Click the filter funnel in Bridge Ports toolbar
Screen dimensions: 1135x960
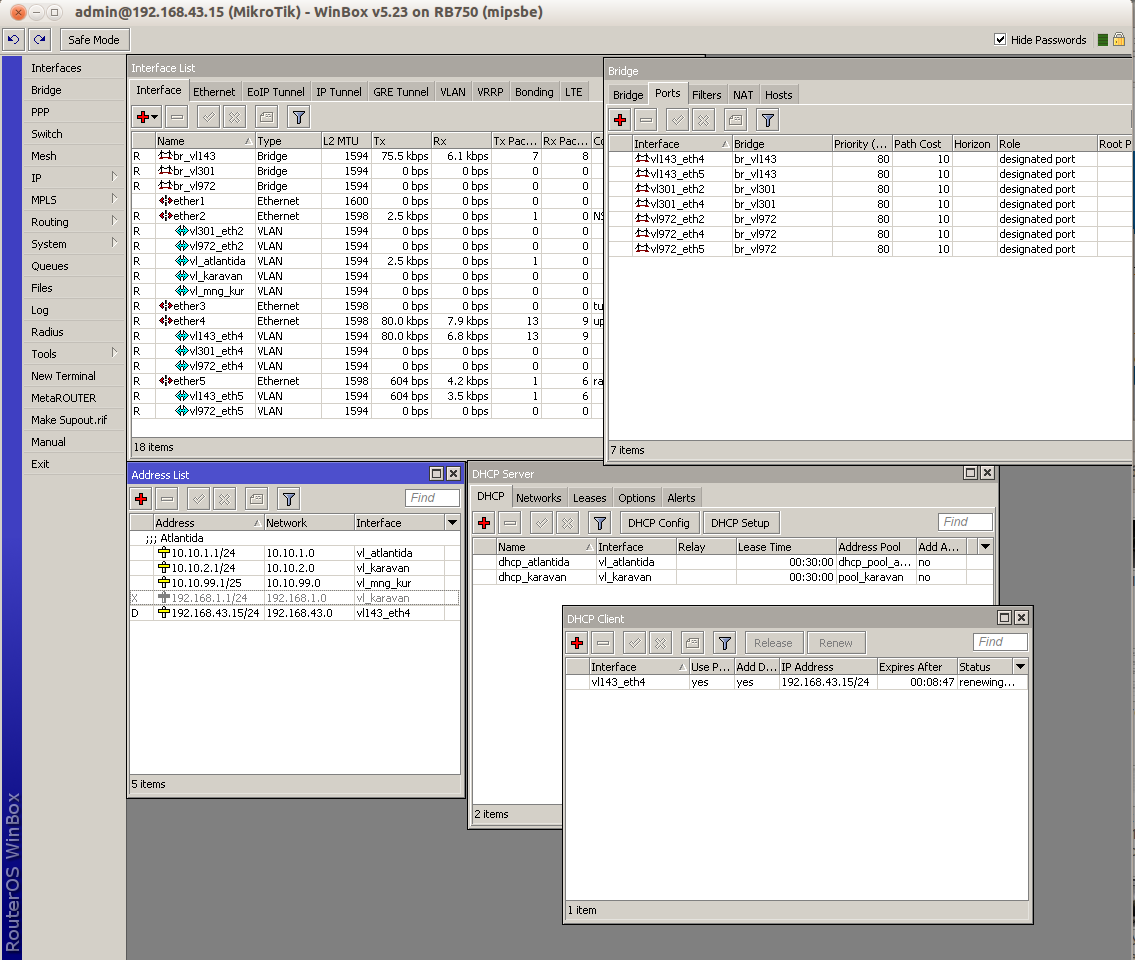pyautogui.click(x=767, y=120)
